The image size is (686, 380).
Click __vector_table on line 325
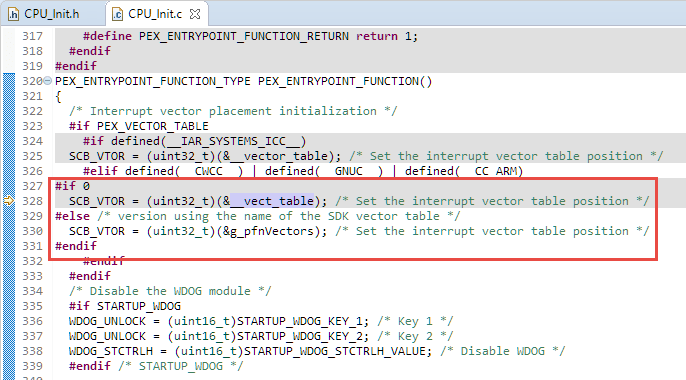(x=279, y=156)
